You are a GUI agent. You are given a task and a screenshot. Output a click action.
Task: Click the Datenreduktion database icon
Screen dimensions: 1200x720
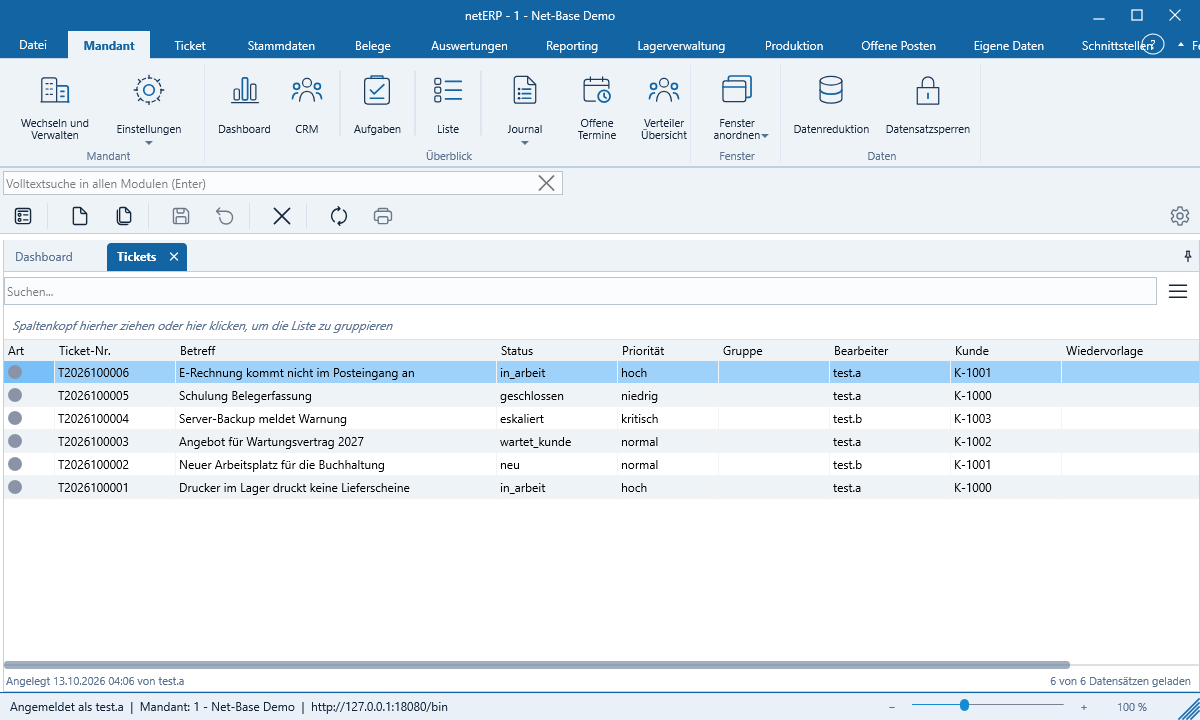coord(831,91)
